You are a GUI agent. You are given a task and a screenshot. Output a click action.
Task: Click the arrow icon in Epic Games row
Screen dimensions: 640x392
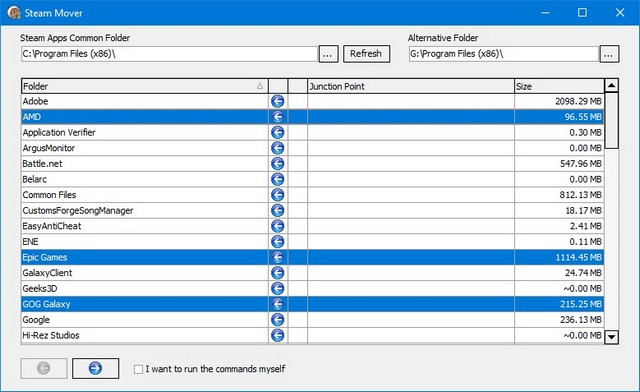tap(278, 257)
